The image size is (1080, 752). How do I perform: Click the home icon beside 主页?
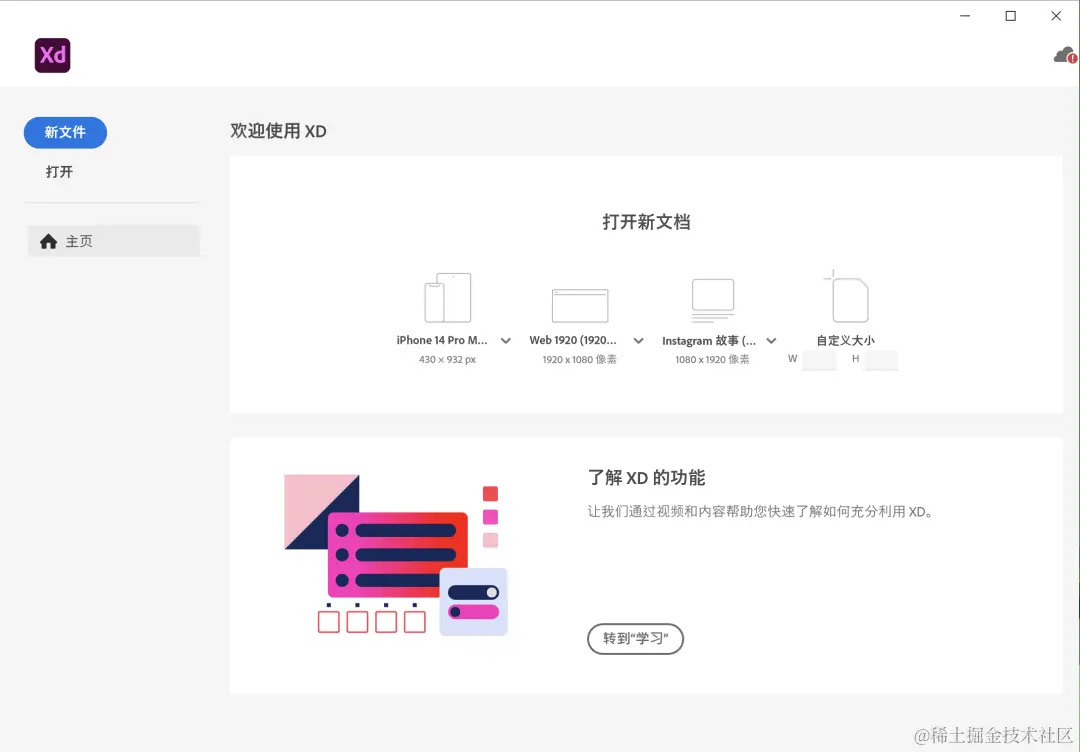point(48,240)
